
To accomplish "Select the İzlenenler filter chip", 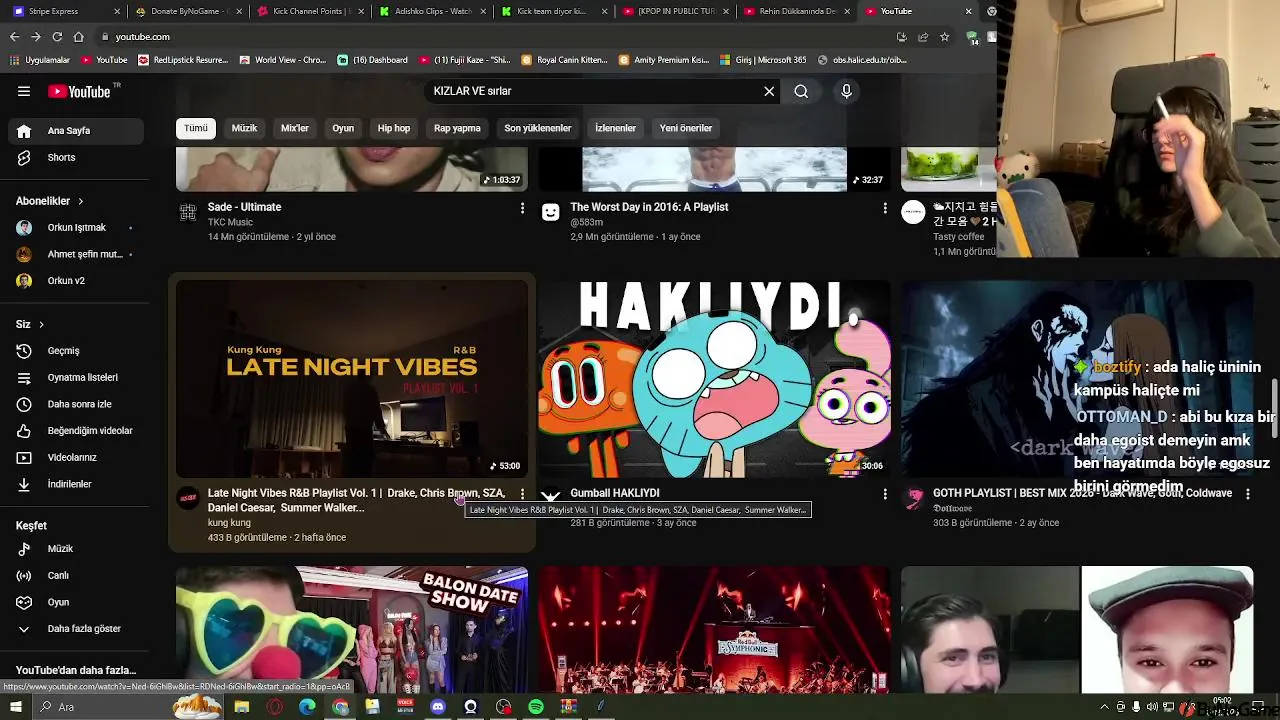I will [615, 128].
